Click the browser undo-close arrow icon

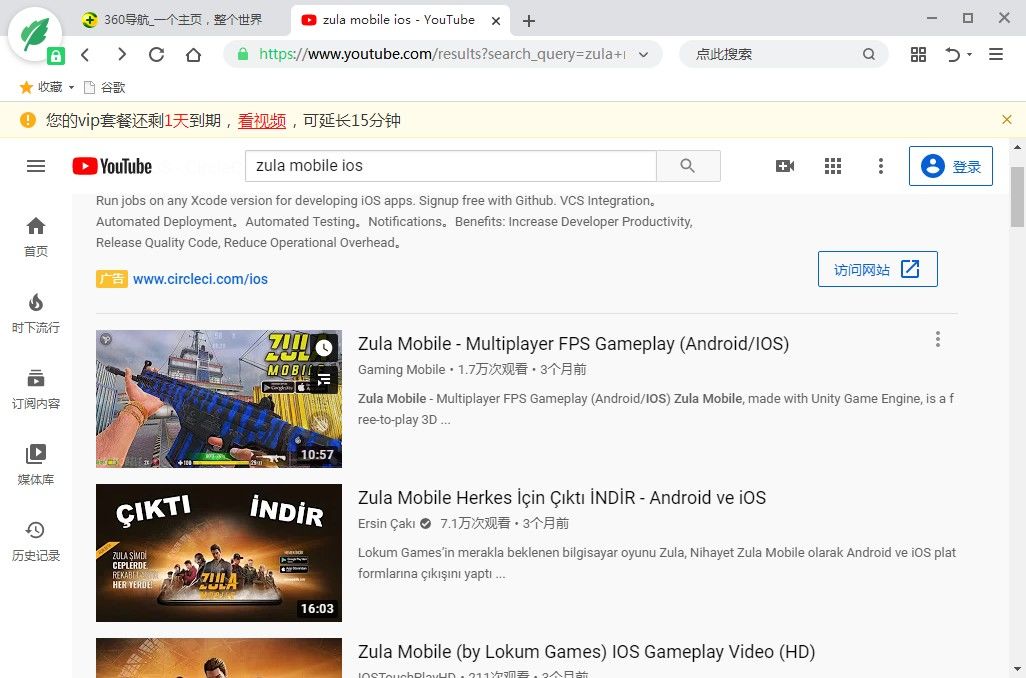953,54
